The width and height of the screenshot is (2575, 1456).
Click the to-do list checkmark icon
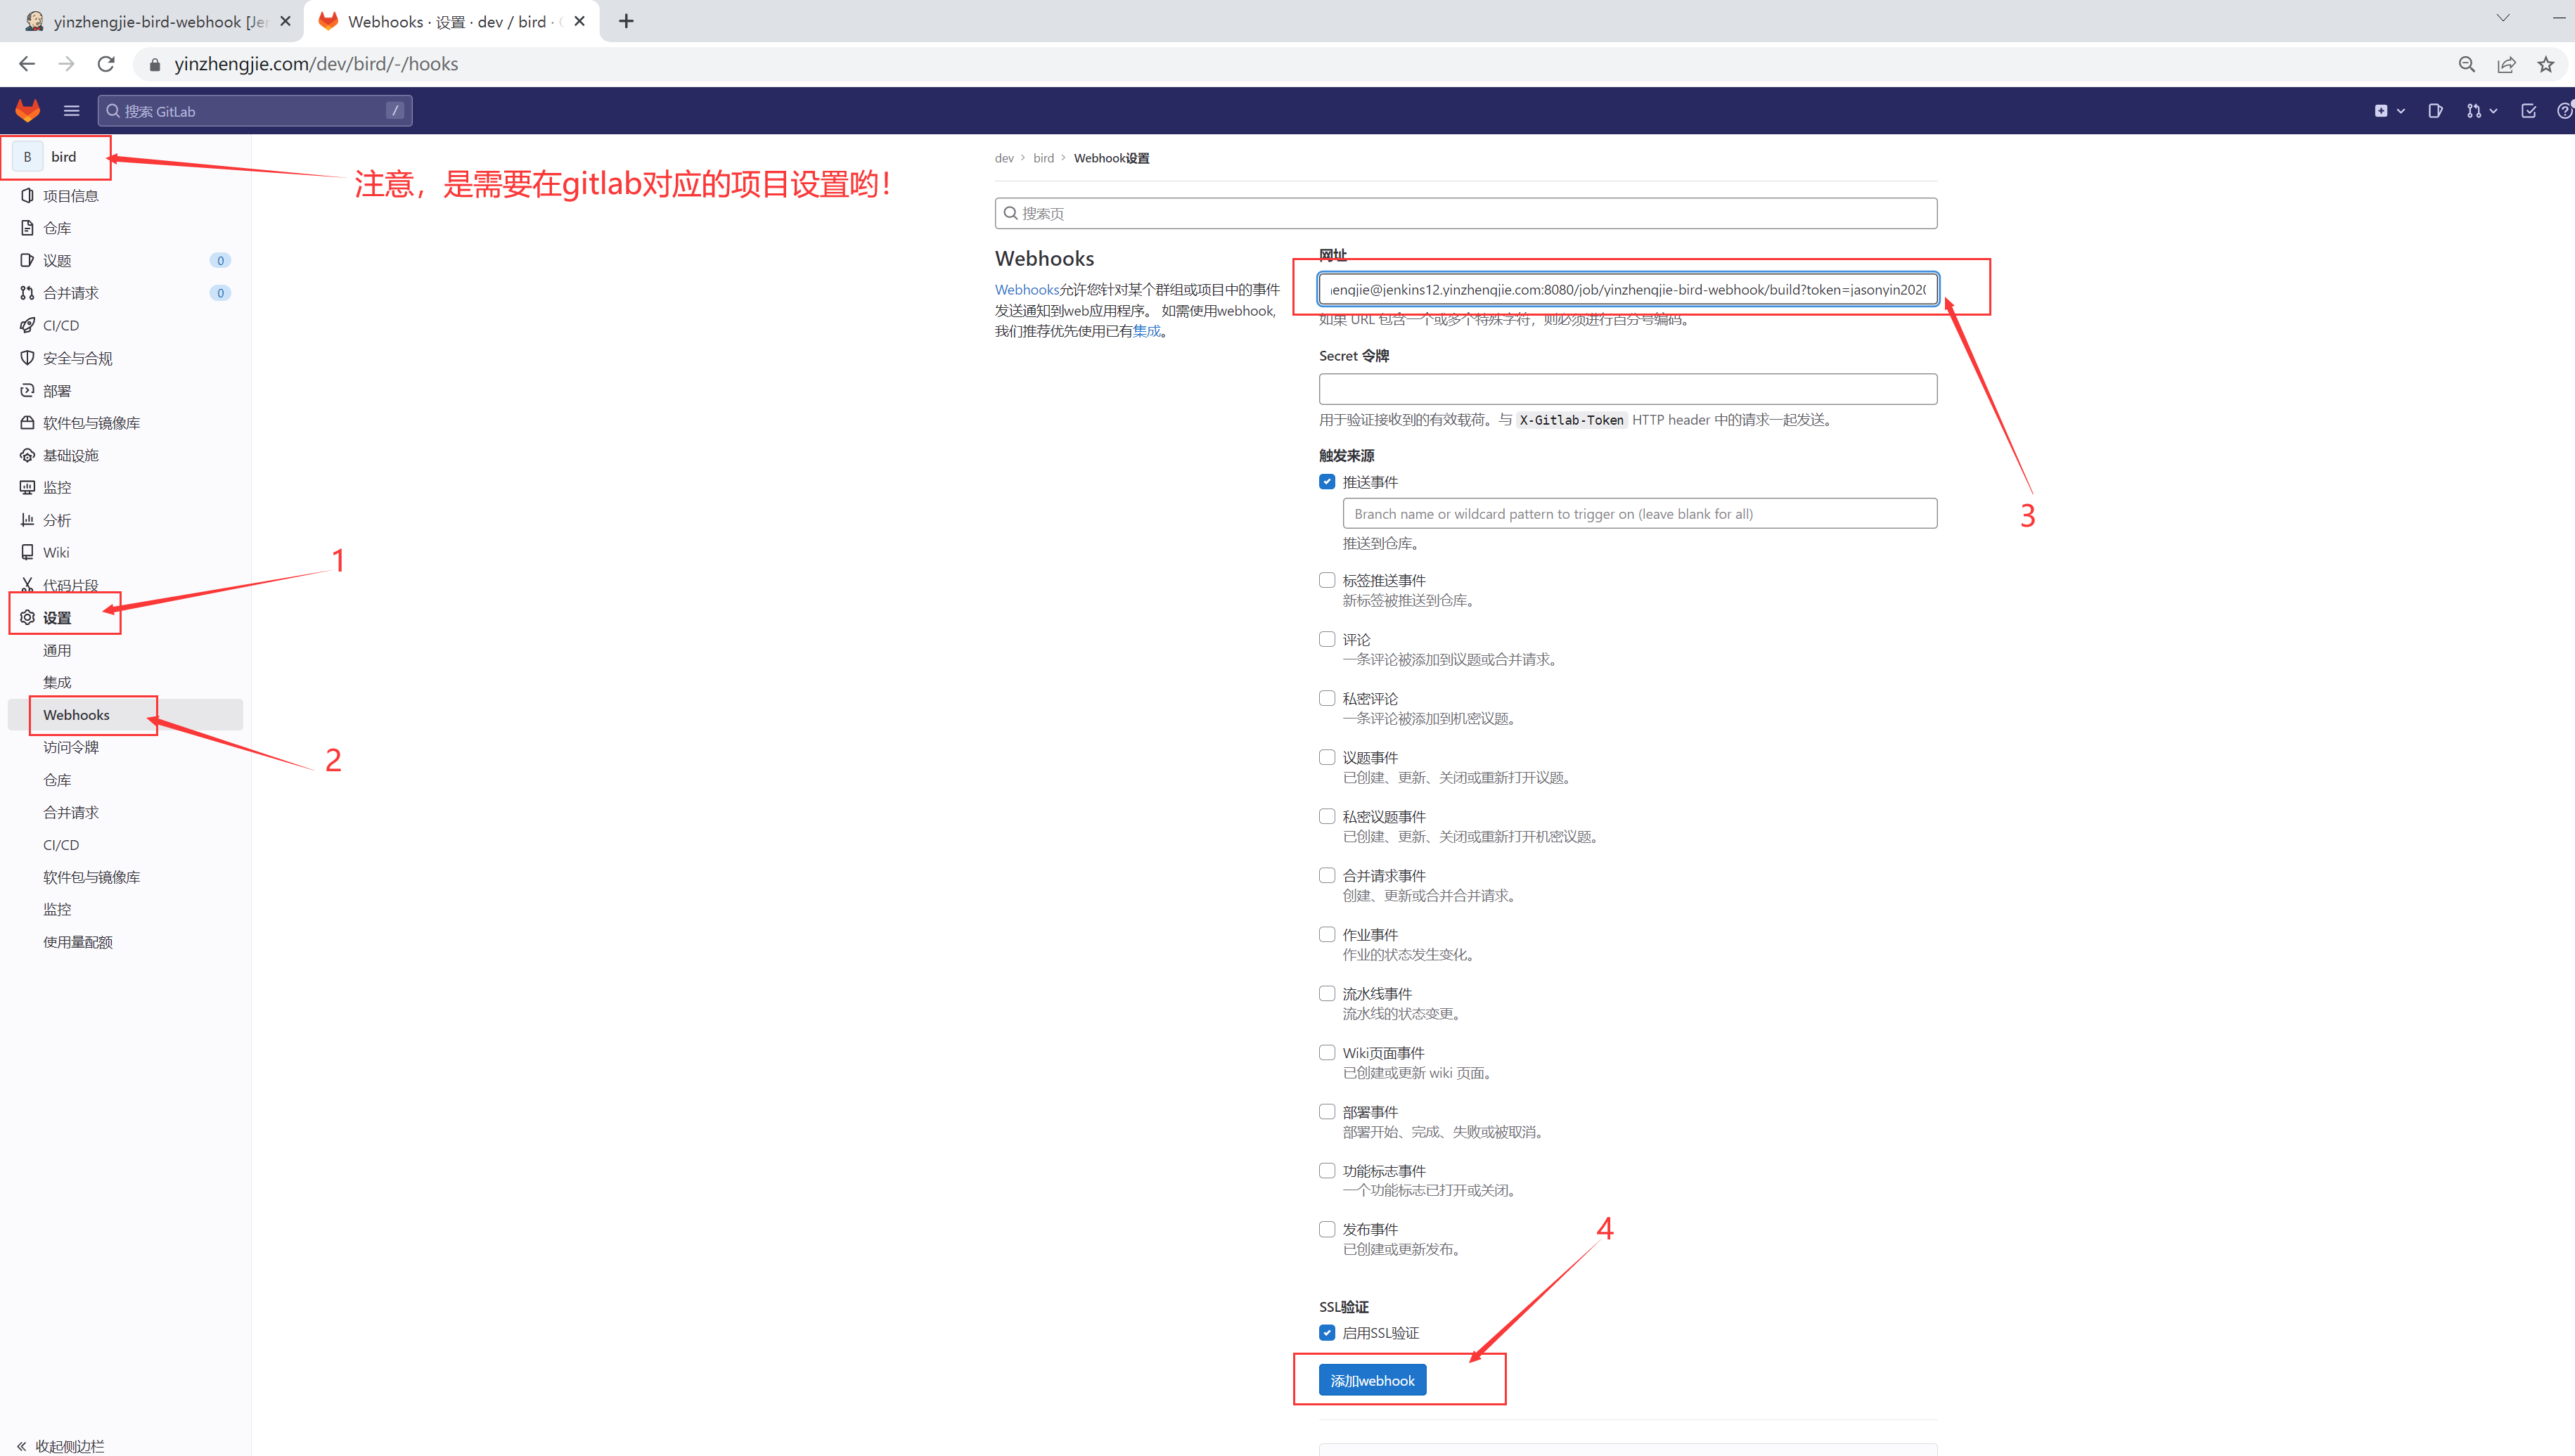click(2528, 111)
